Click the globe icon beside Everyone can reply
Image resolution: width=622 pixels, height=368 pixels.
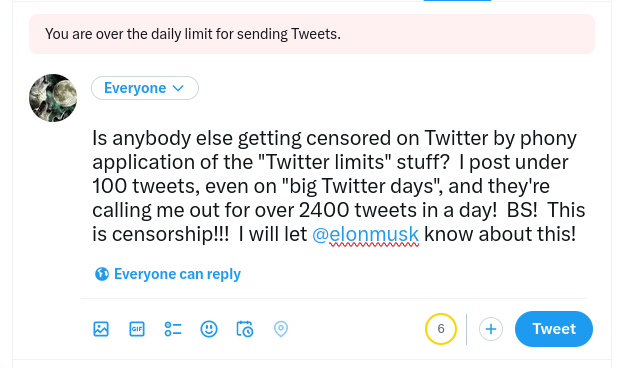(x=102, y=274)
